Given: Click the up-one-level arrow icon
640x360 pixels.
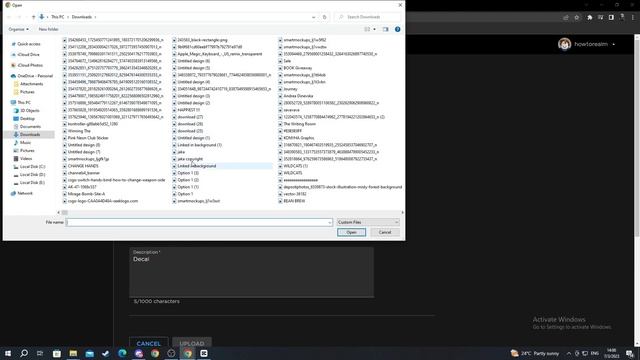Looking at the screenshot, I should [x=33, y=17].
